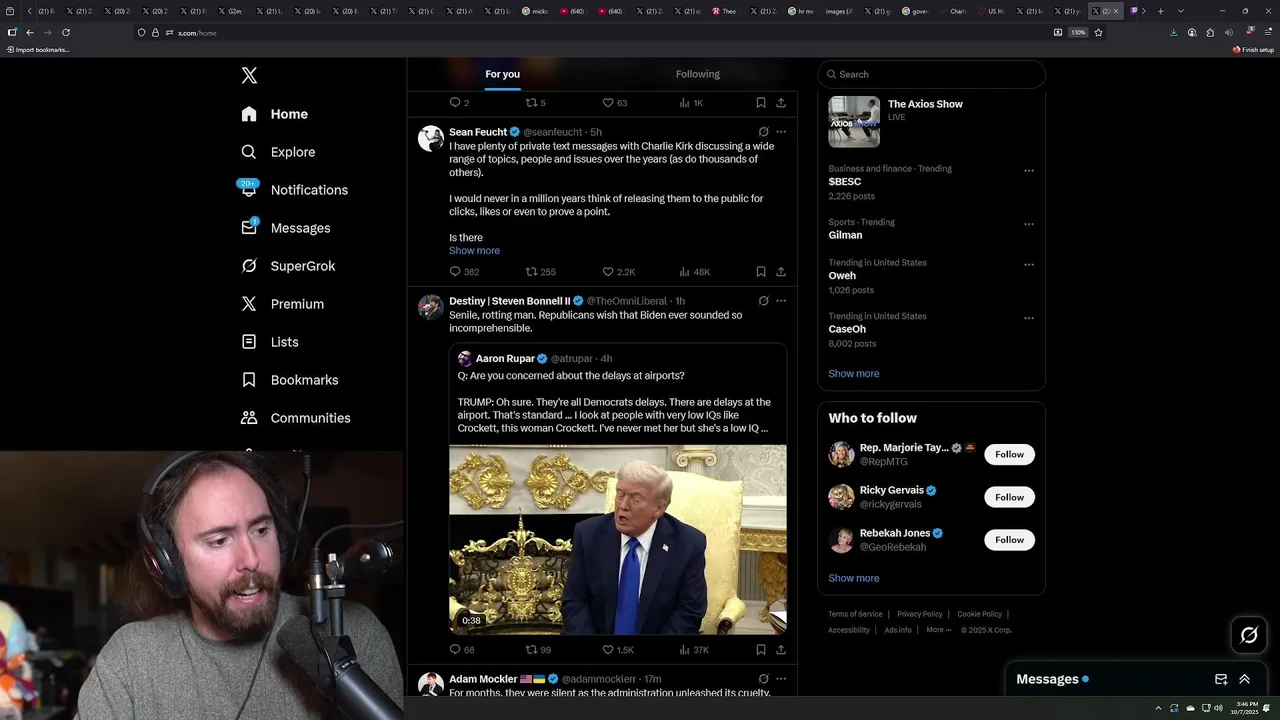The image size is (1280, 720).
Task: Like Sean Feucht's post
Action: tap(618, 272)
